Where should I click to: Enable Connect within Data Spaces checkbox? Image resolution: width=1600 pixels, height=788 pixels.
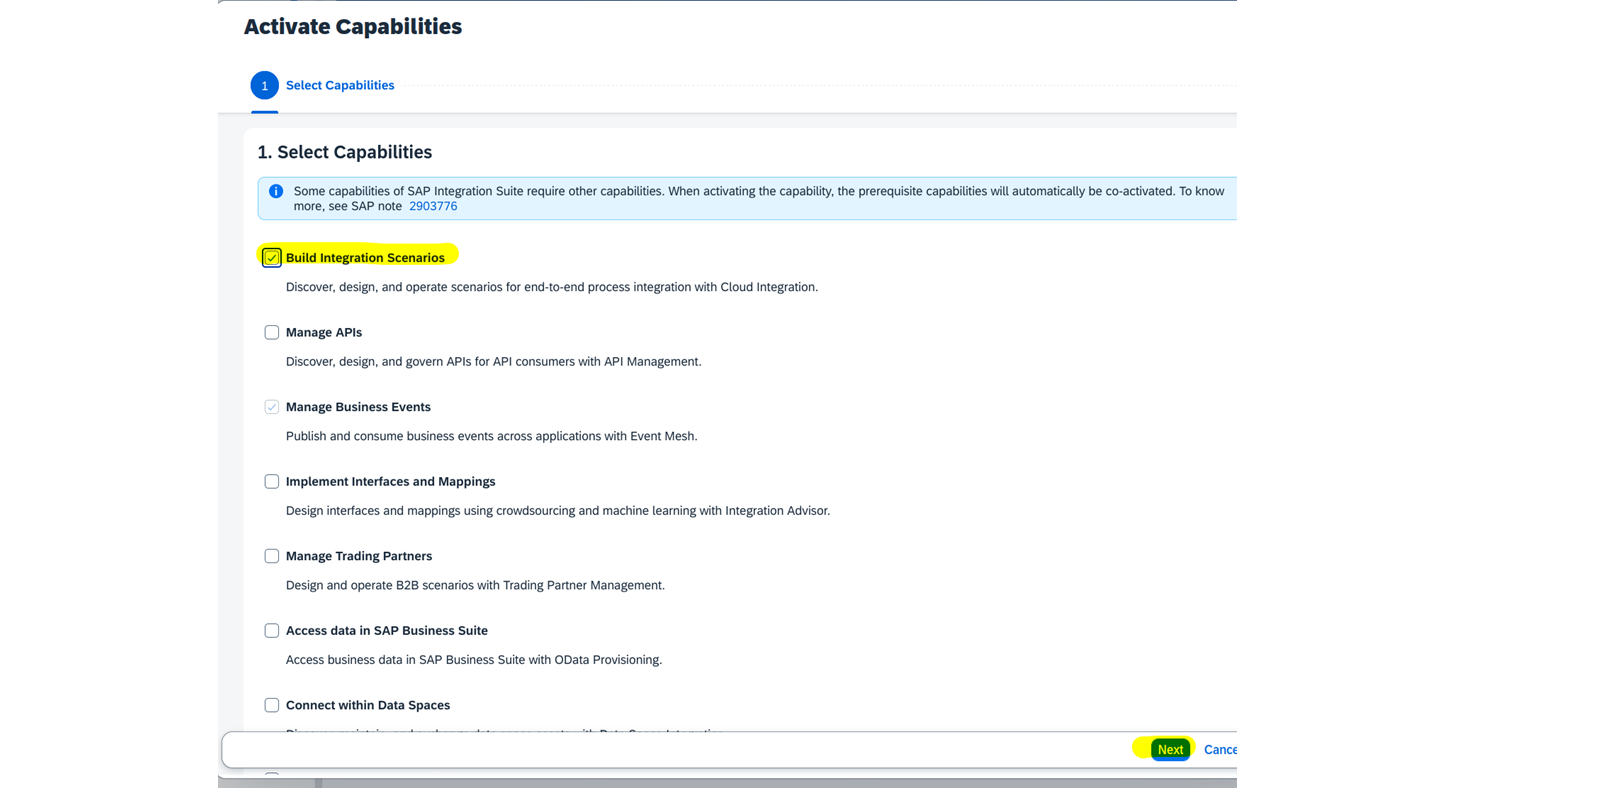pyautogui.click(x=271, y=705)
